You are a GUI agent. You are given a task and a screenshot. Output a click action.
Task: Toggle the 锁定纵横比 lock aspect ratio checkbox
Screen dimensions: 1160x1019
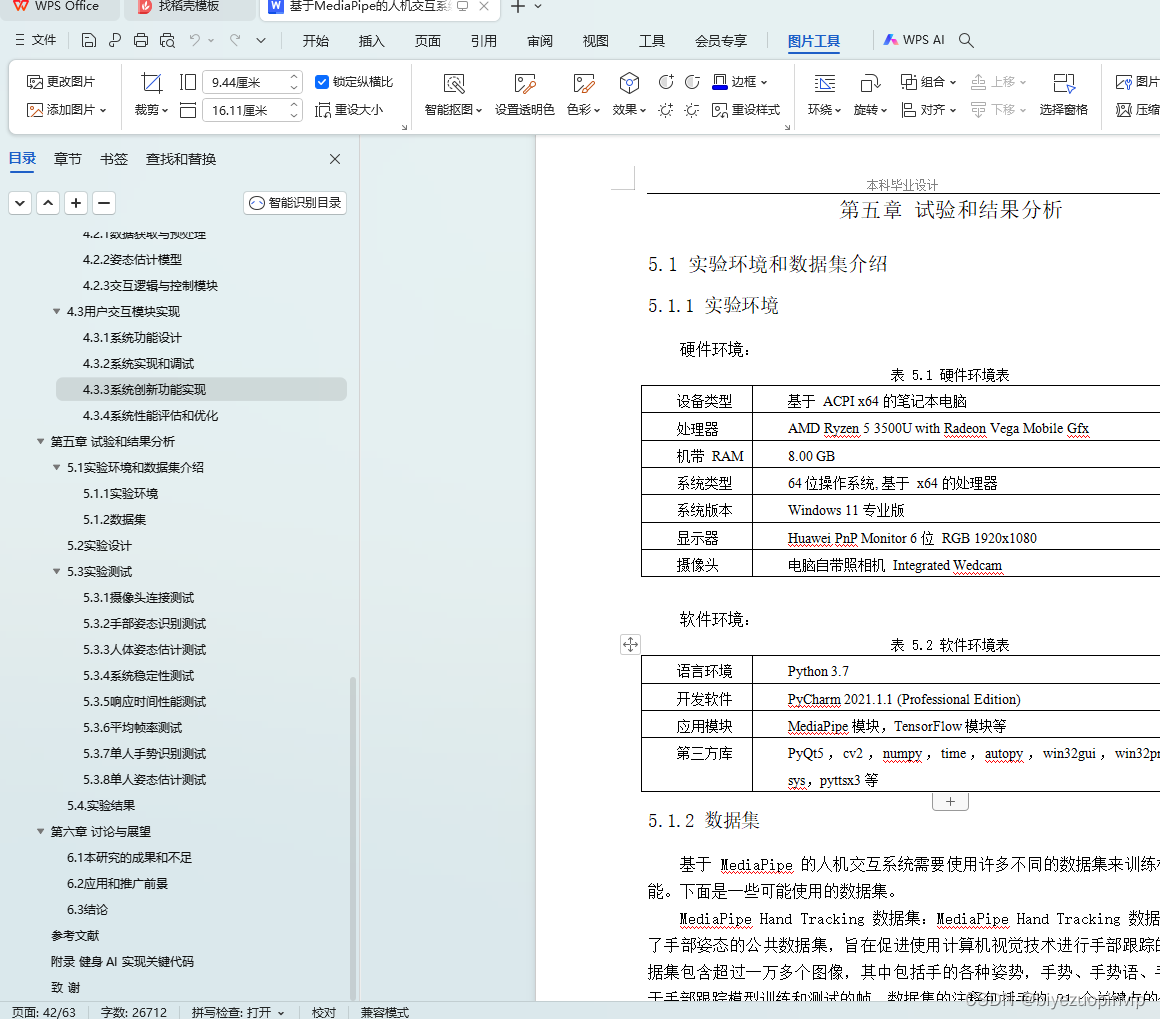pos(322,81)
